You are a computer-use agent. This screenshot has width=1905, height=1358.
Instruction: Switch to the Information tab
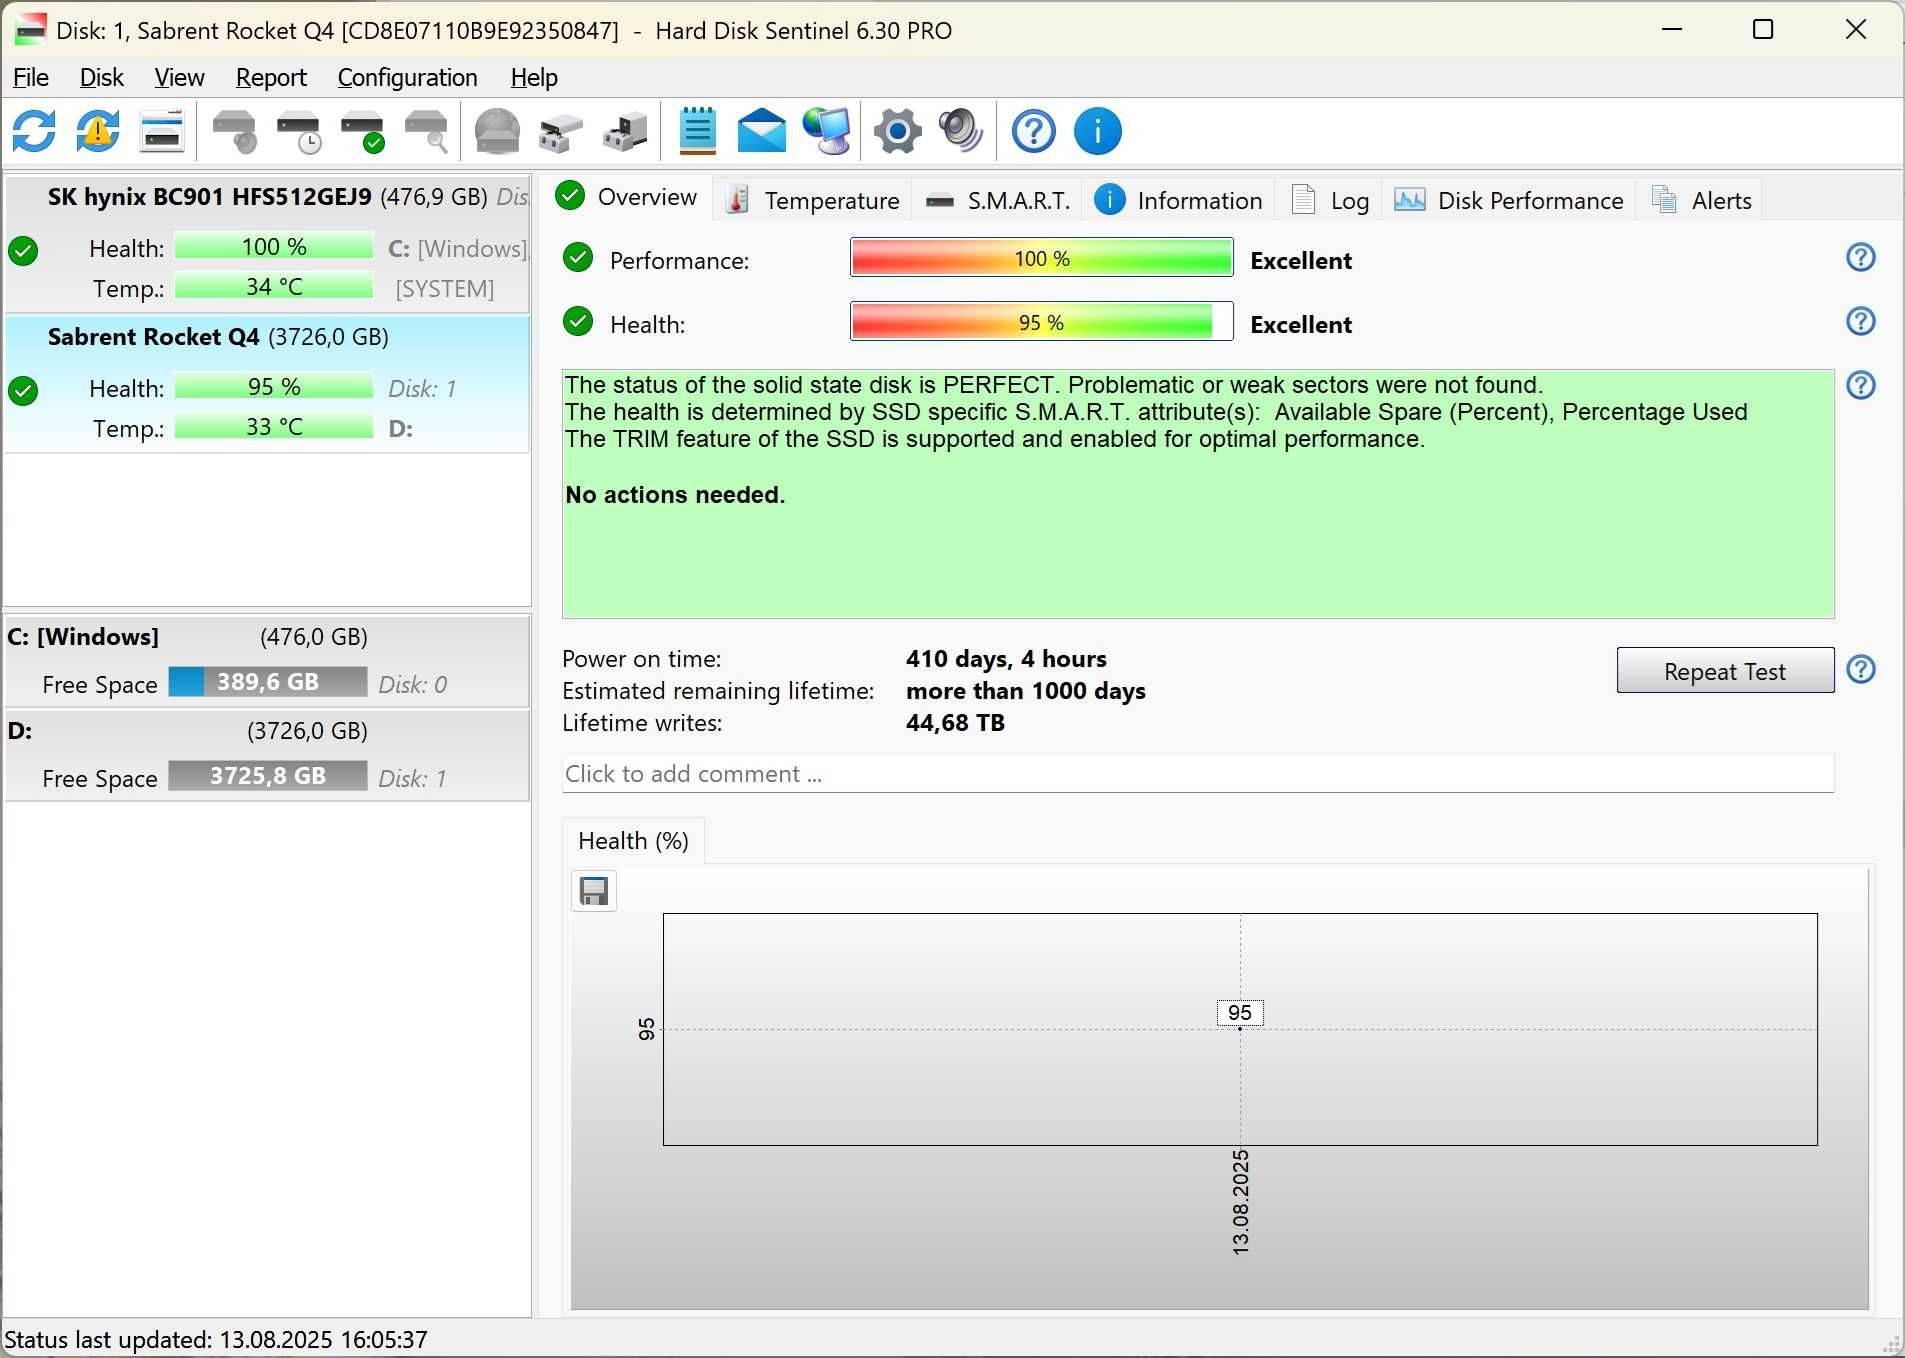(1179, 200)
